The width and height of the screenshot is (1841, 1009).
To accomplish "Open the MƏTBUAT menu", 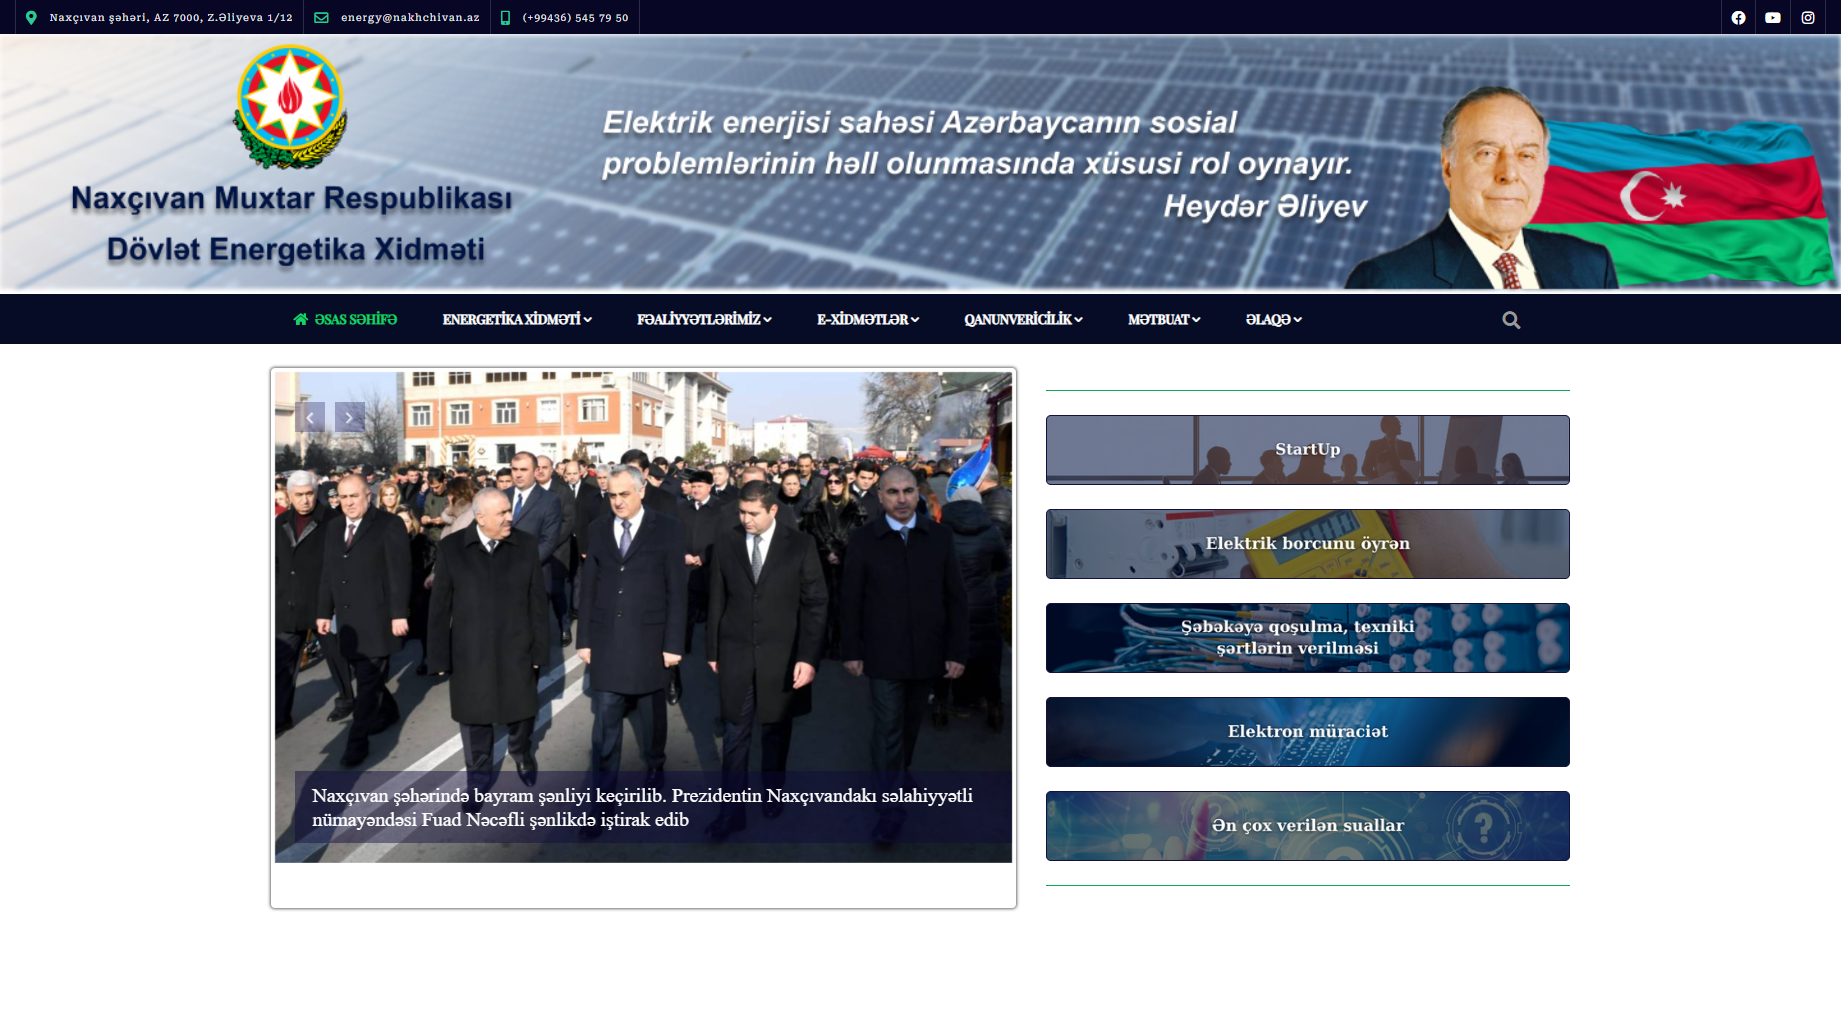I will [x=1163, y=320].
